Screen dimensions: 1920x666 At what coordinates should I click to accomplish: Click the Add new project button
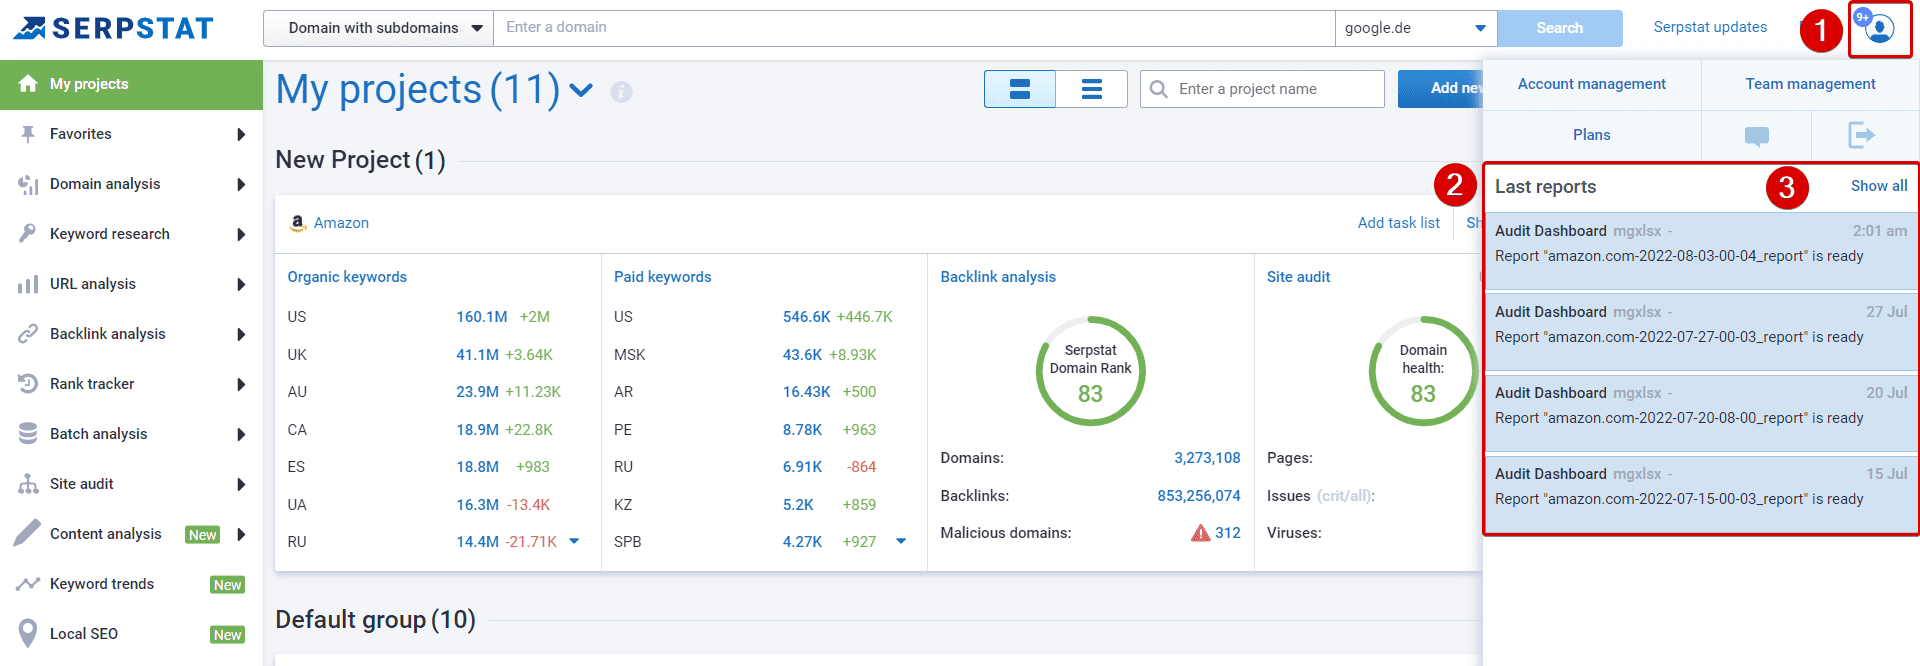pos(1440,88)
